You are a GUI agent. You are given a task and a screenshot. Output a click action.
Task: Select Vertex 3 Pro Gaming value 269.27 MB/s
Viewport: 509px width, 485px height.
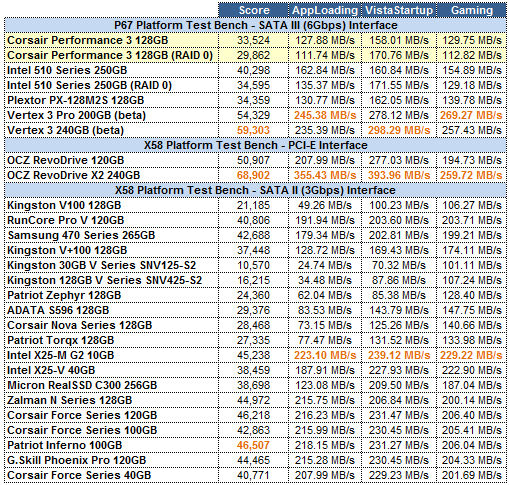tap(471, 115)
